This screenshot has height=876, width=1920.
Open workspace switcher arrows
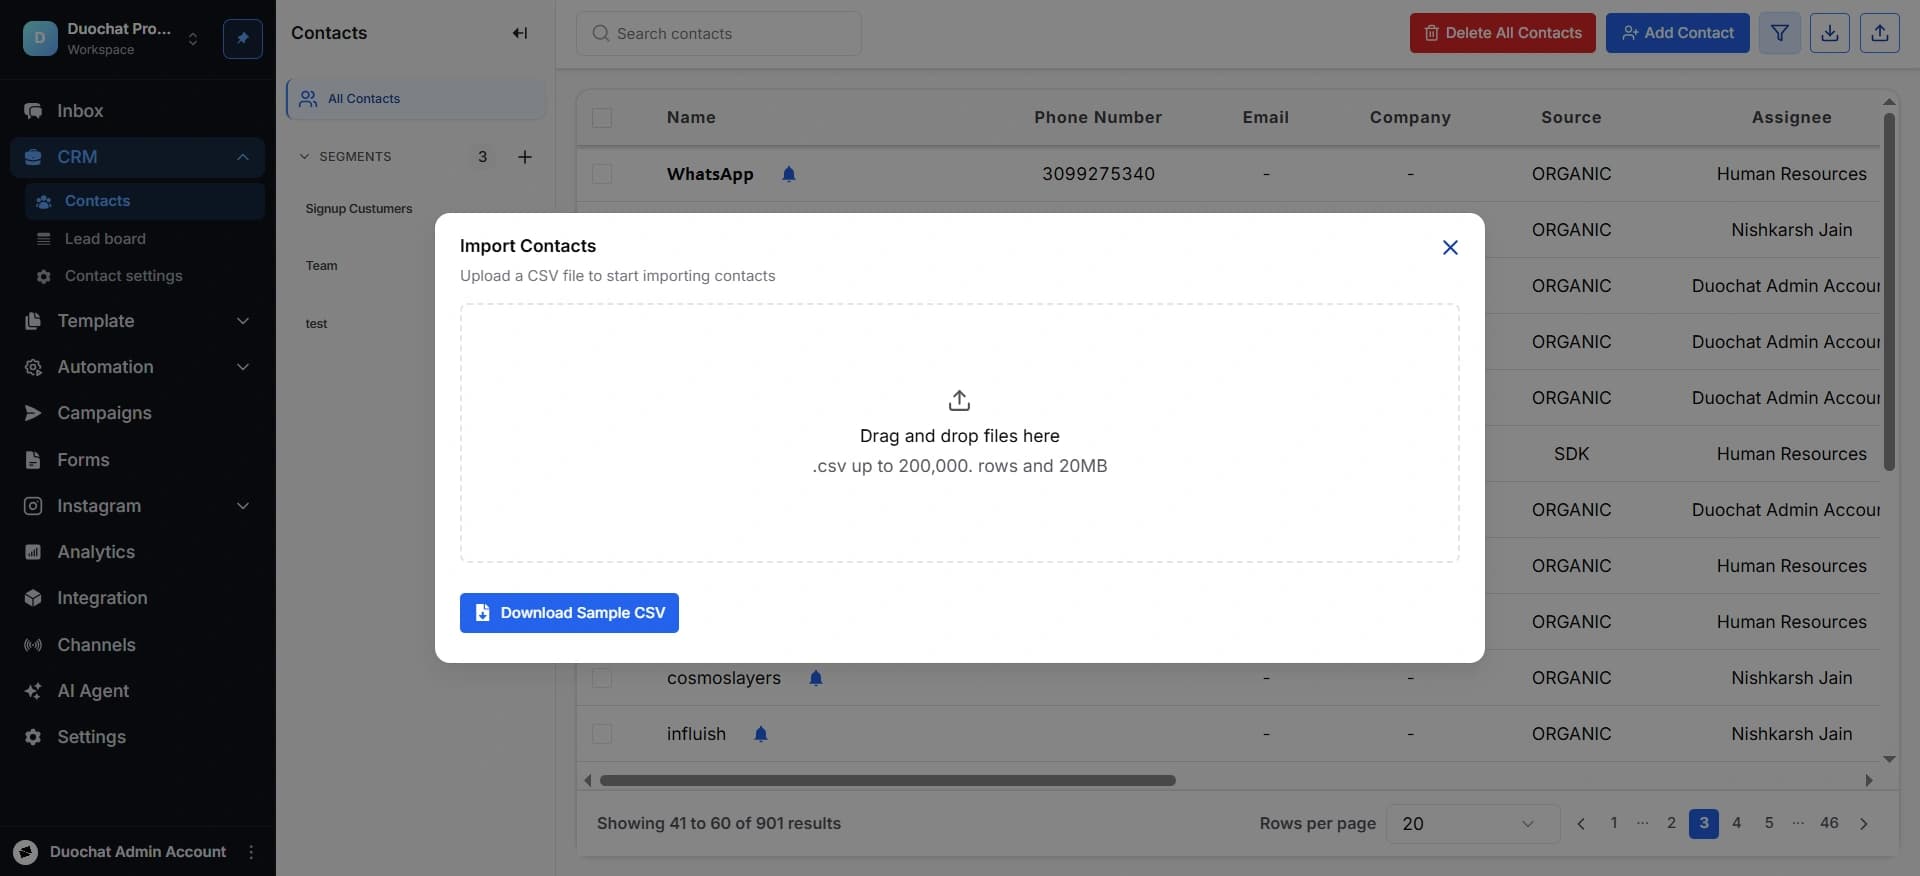coord(193,39)
